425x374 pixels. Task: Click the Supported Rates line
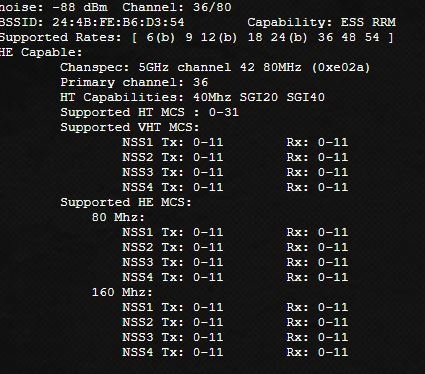pyautogui.click(x=196, y=37)
